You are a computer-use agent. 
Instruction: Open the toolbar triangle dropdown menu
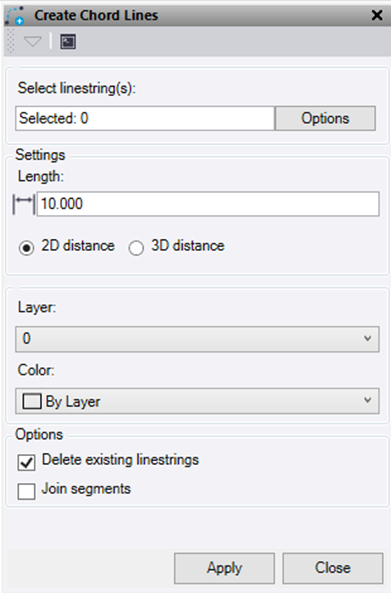33,41
